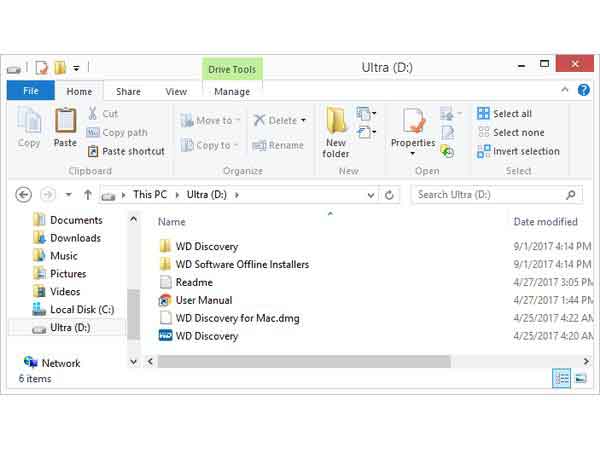Click the Forward navigation arrow
This screenshot has height=450, width=600.
[48, 195]
